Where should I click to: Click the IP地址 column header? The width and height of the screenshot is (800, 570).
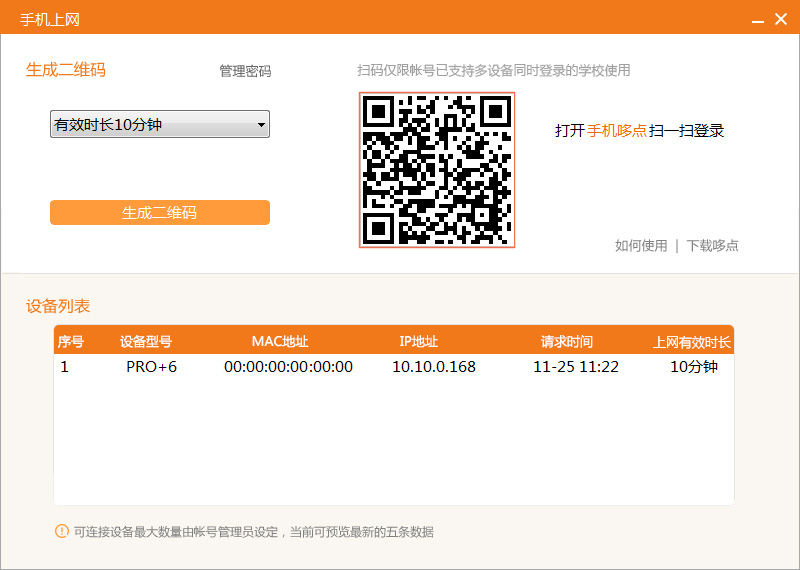click(418, 341)
